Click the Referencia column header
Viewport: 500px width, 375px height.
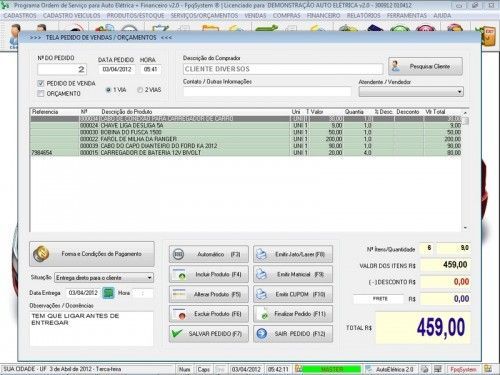pos(45,112)
